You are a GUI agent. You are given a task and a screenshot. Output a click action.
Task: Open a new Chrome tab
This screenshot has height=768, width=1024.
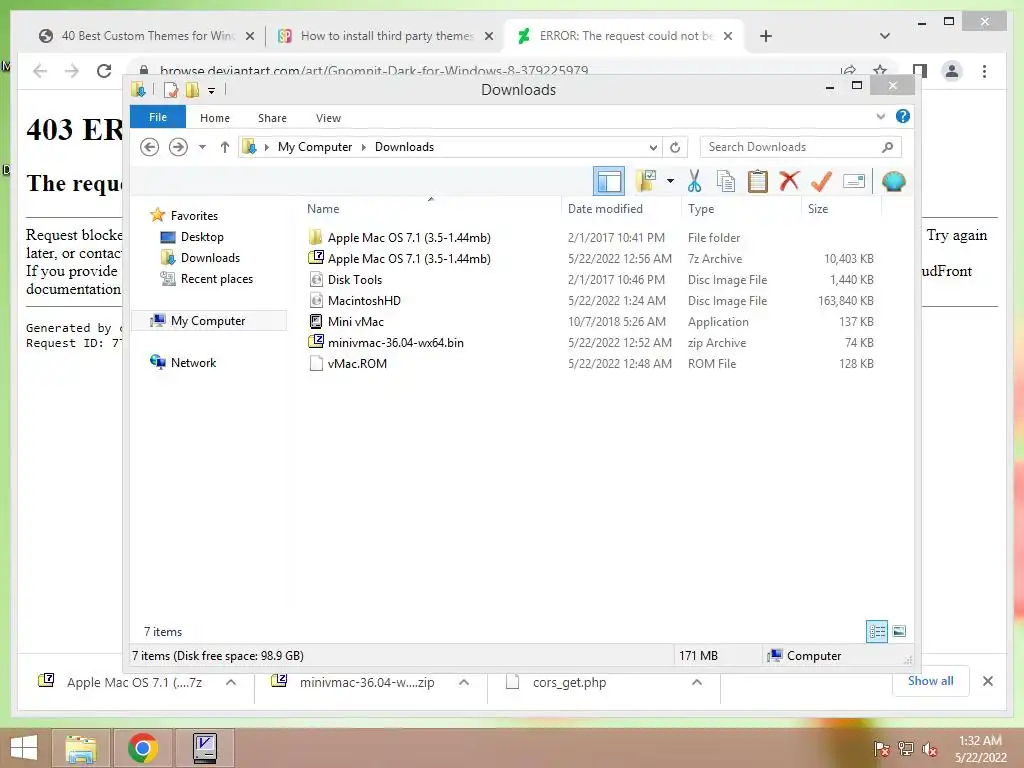[x=765, y=36]
